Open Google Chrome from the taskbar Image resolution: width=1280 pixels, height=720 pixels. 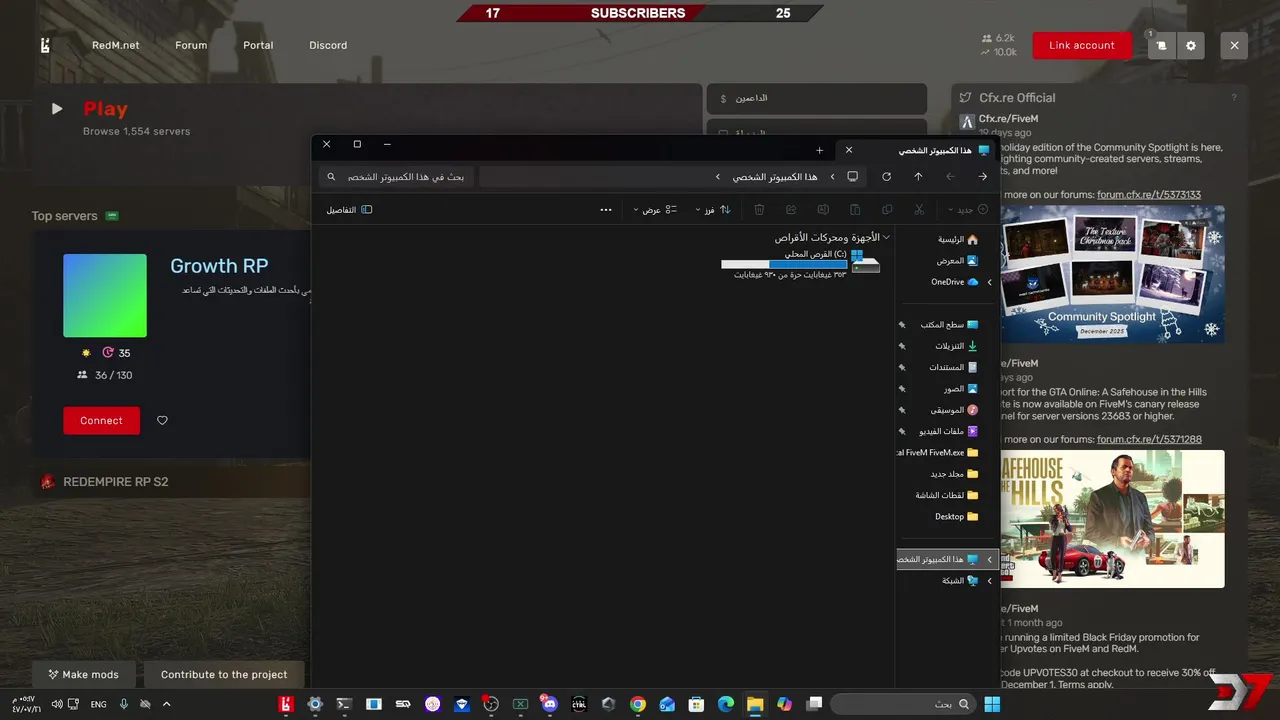click(637, 704)
